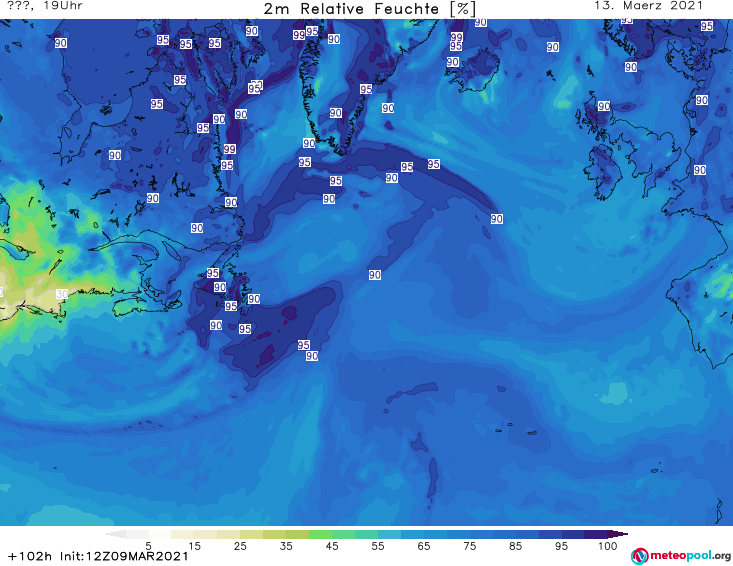Click the '75' value on the color scale

coord(469,546)
